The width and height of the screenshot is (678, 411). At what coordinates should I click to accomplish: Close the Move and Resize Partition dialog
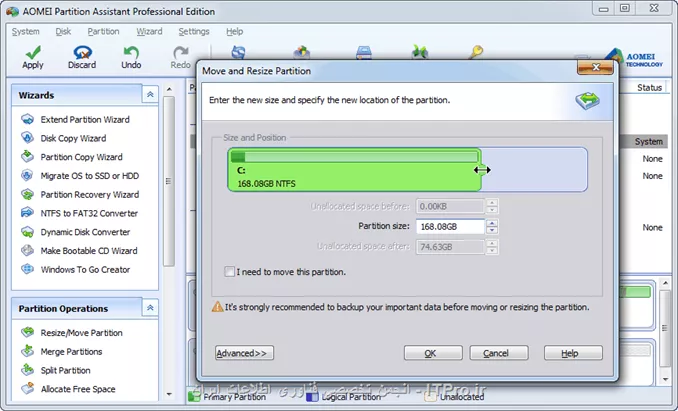pos(595,67)
